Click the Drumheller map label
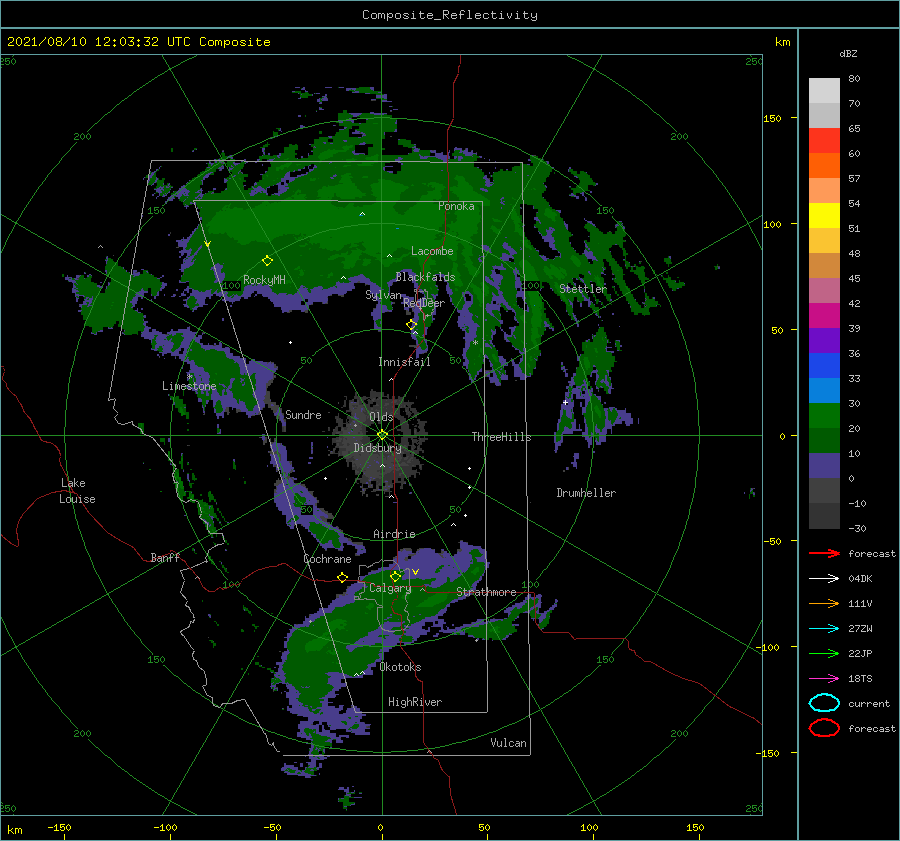 (586, 493)
